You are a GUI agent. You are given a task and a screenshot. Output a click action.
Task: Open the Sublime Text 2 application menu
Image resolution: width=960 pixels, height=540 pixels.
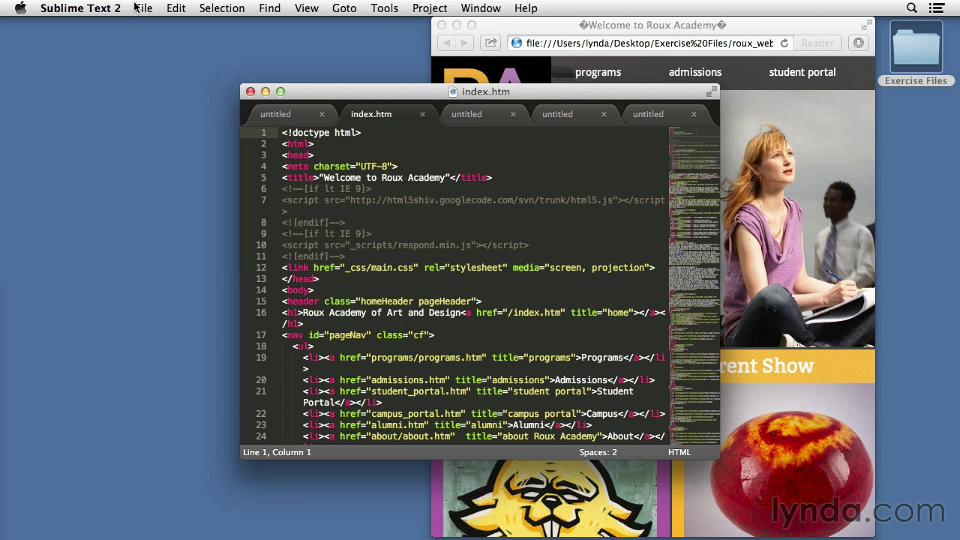click(x=80, y=8)
